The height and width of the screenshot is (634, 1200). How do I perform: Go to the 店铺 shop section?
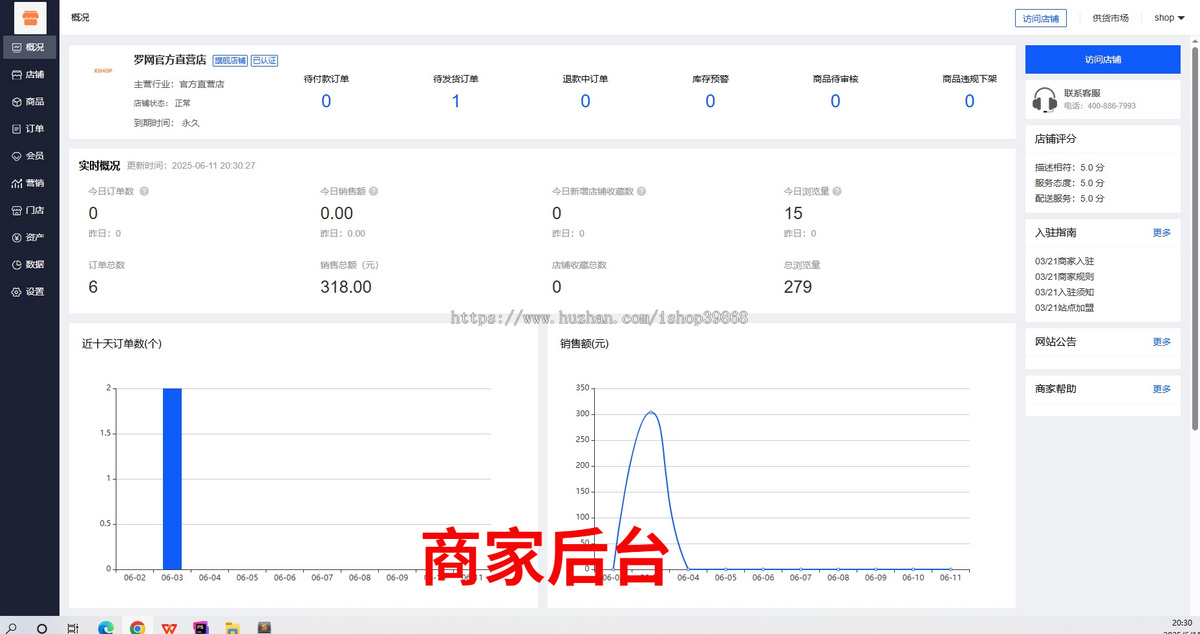pos(29,74)
